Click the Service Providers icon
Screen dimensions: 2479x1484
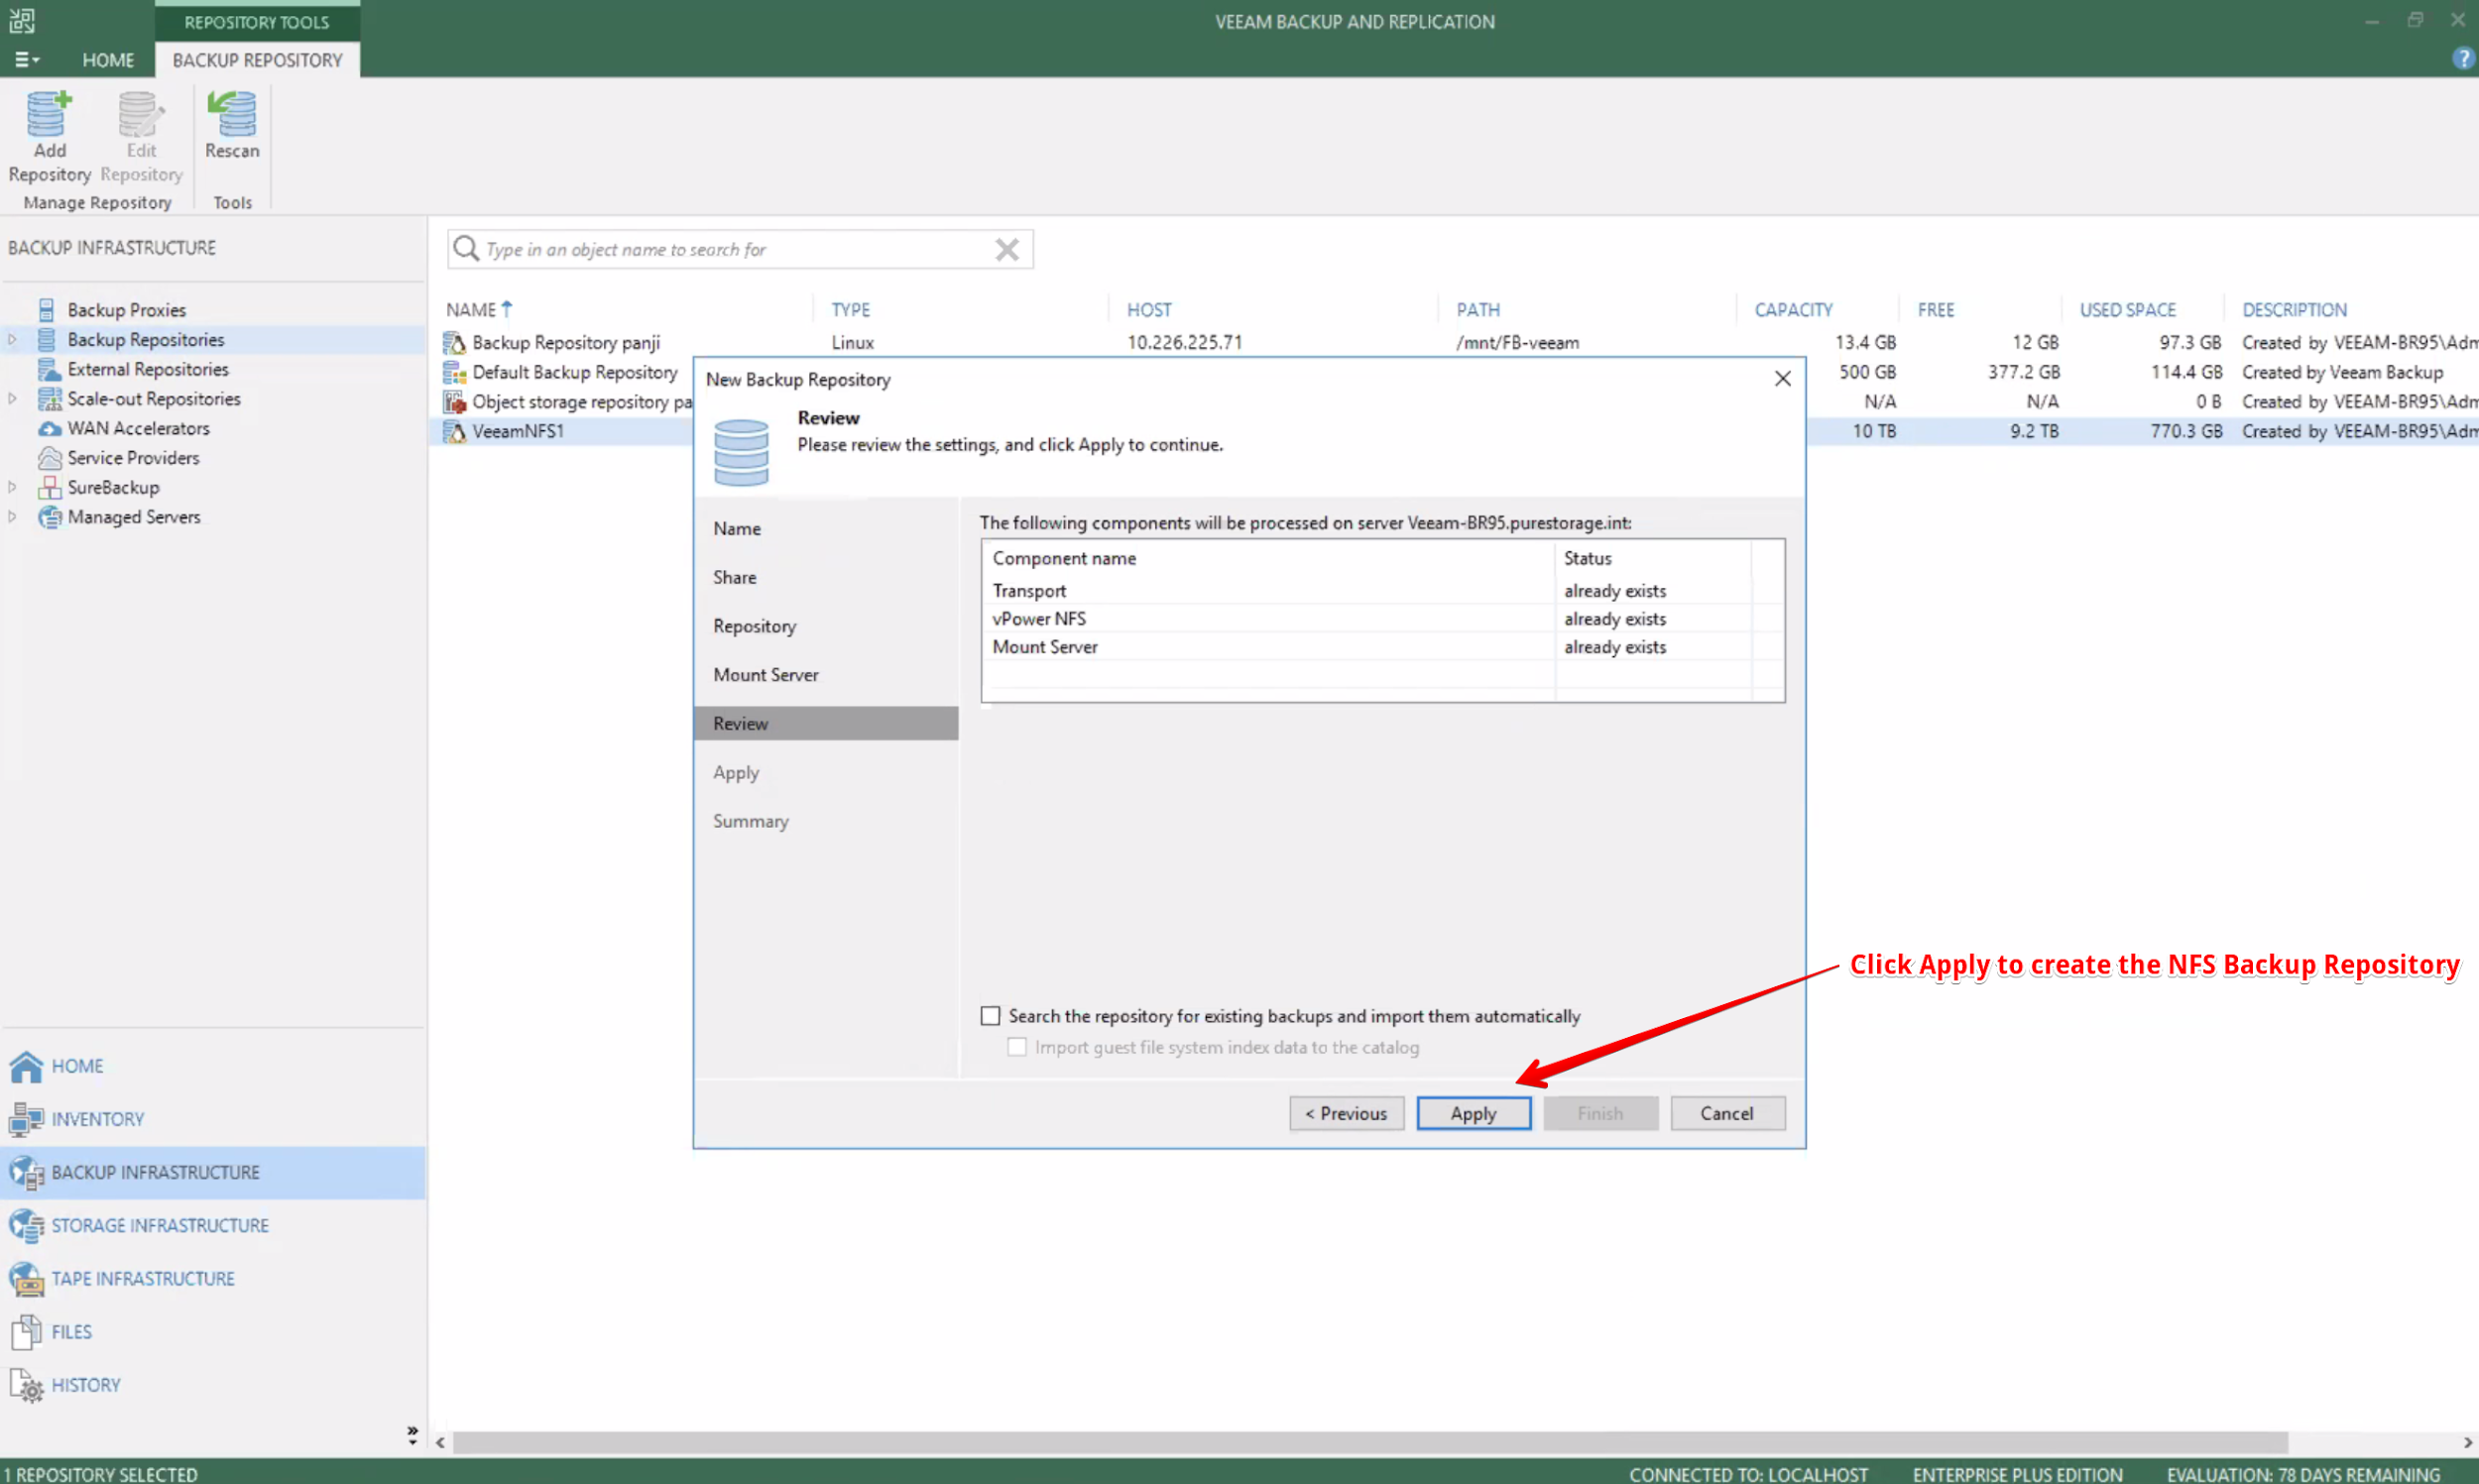(x=49, y=458)
